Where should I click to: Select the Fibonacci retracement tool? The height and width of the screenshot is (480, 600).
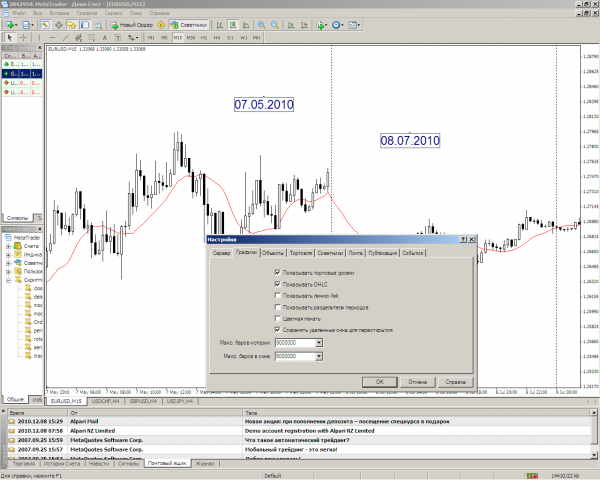pyautogui.click(x=91, y=38)
